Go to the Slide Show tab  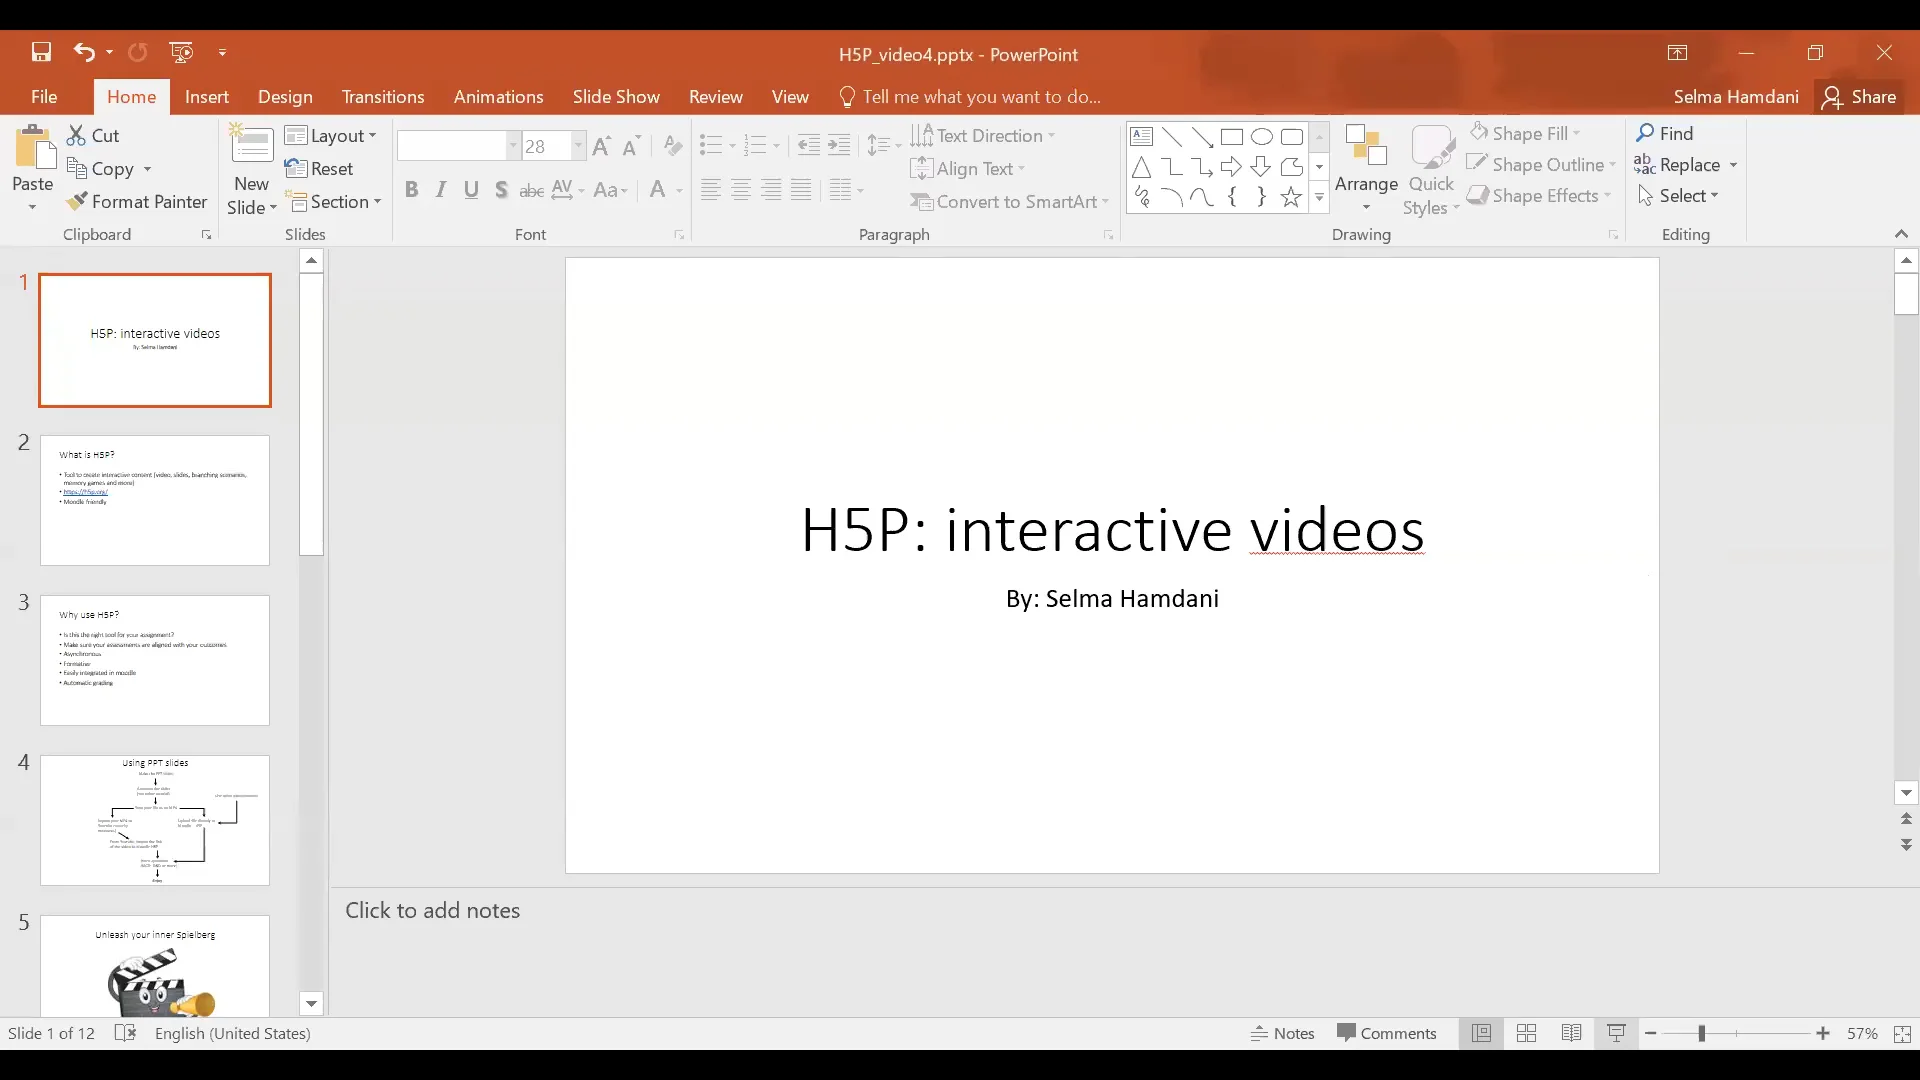pyautogui.click(x=616, y=96)
